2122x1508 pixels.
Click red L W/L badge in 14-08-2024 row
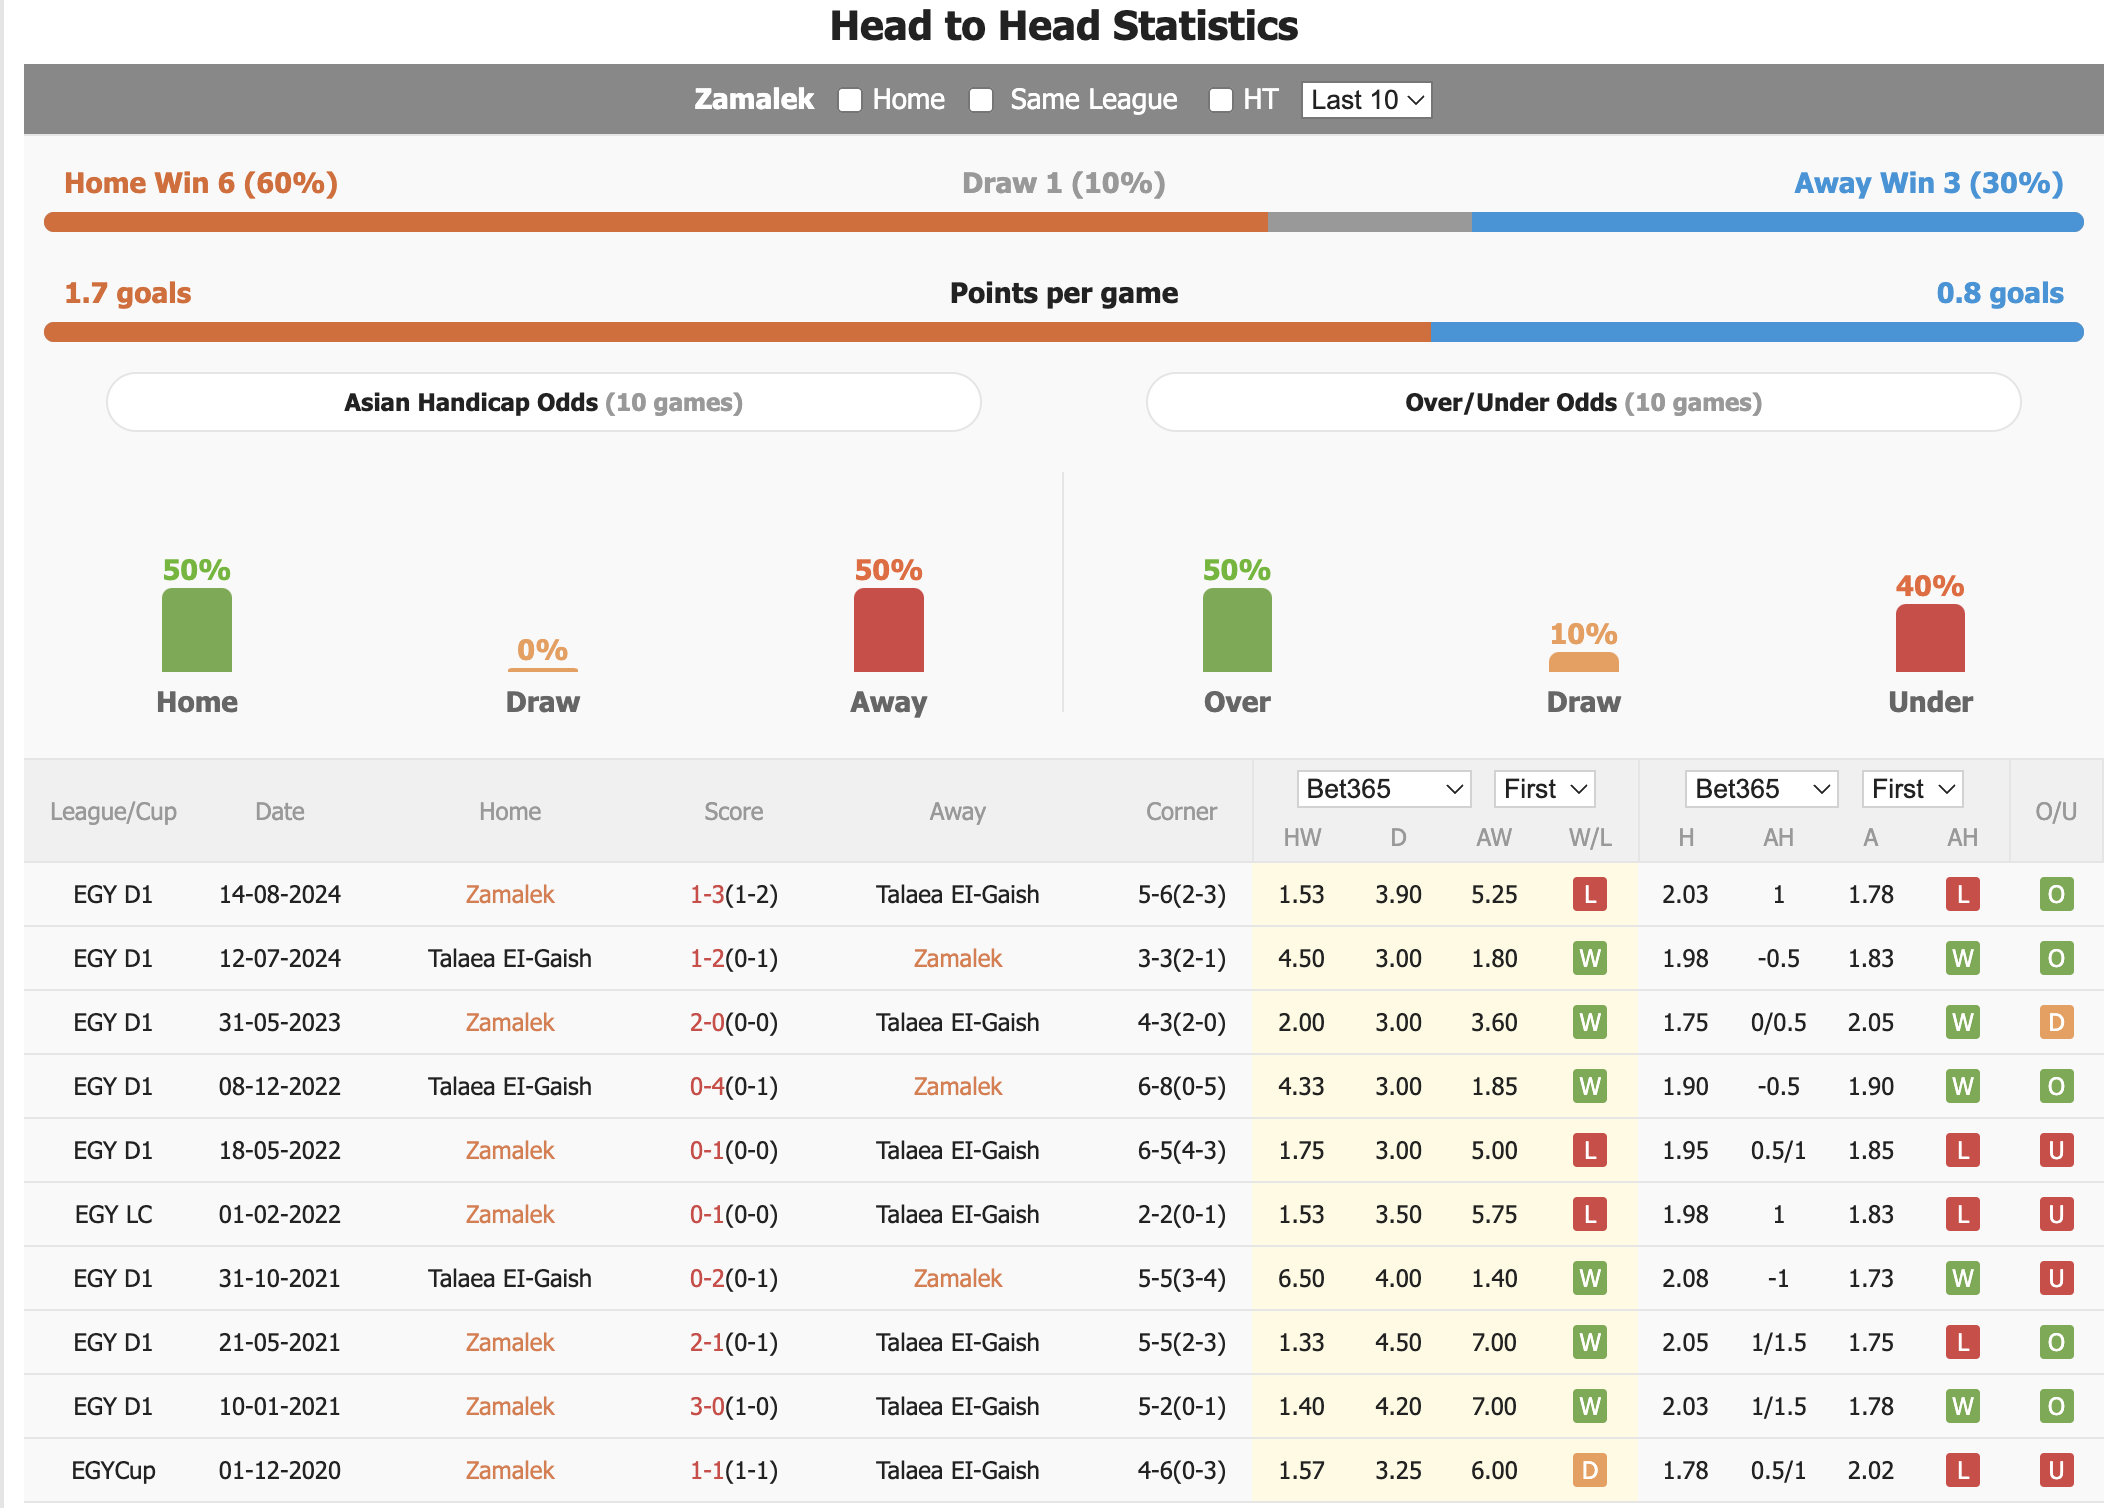(1590, 894)
